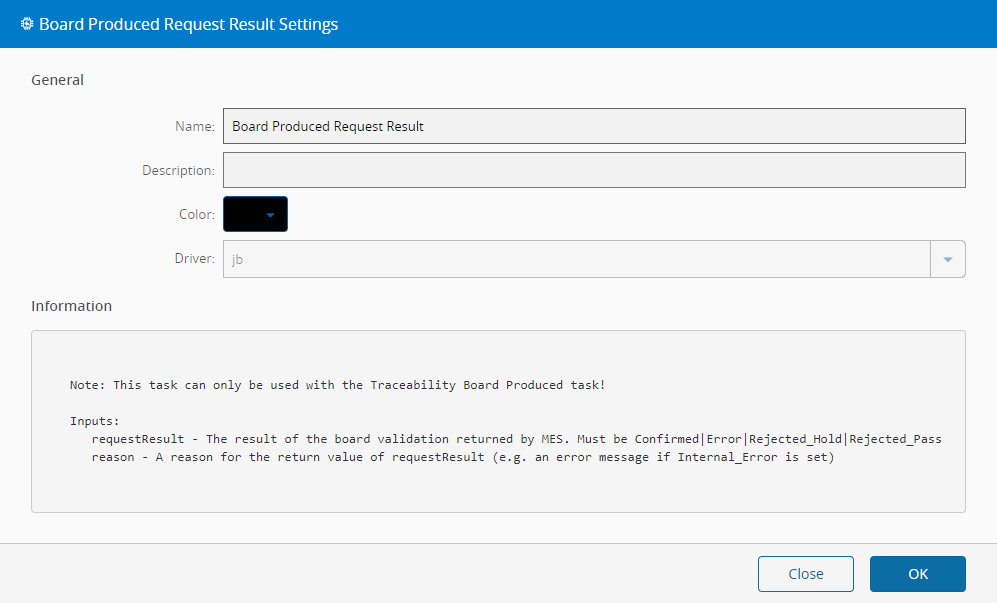Select the Description field label
The width and height of the screenshot is (997, 603).
(x=178, y=170)
